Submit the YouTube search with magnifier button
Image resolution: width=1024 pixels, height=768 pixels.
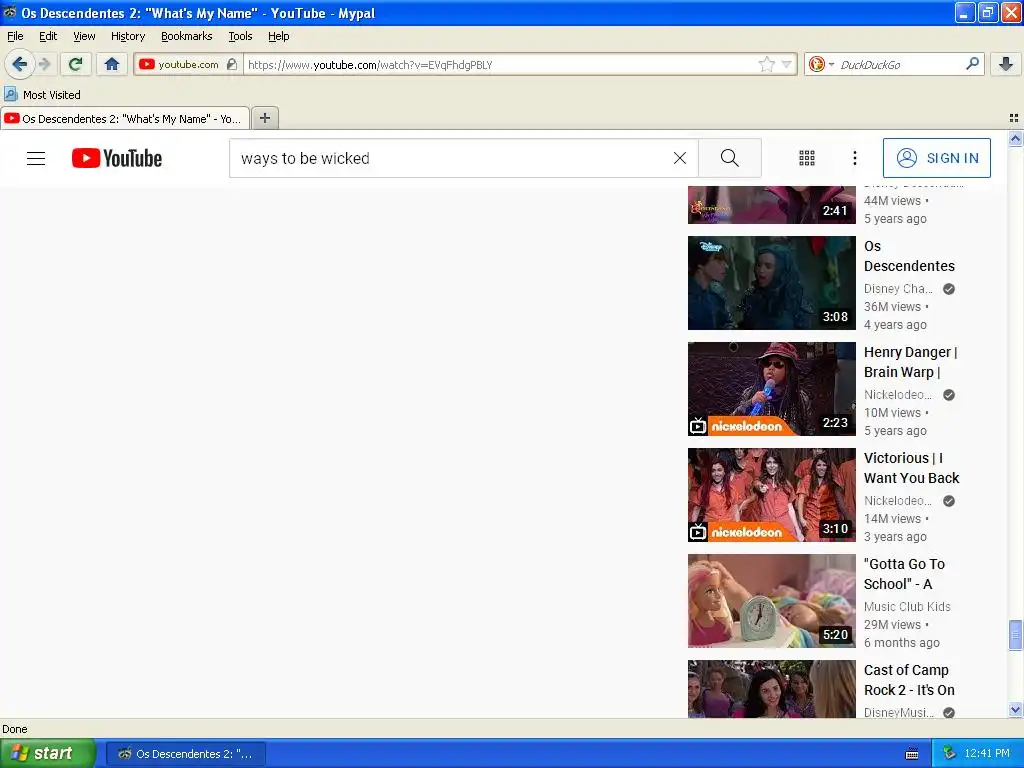tap(729, 158)
